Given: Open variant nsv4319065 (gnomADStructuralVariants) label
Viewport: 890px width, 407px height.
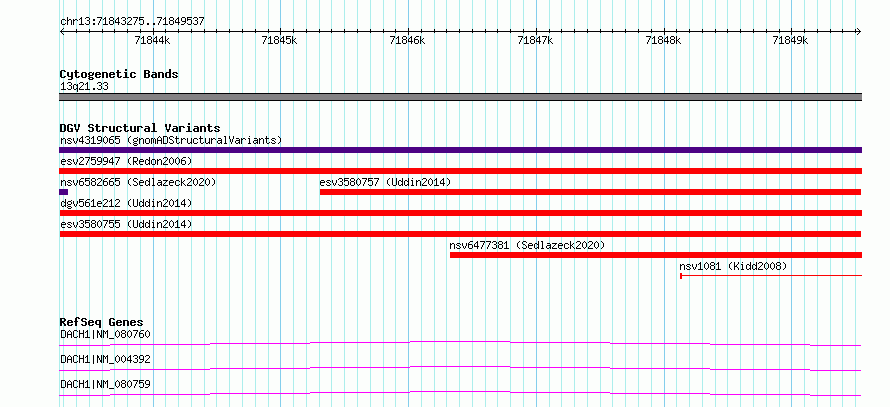Looking at the screenshot, I should 171,140.
